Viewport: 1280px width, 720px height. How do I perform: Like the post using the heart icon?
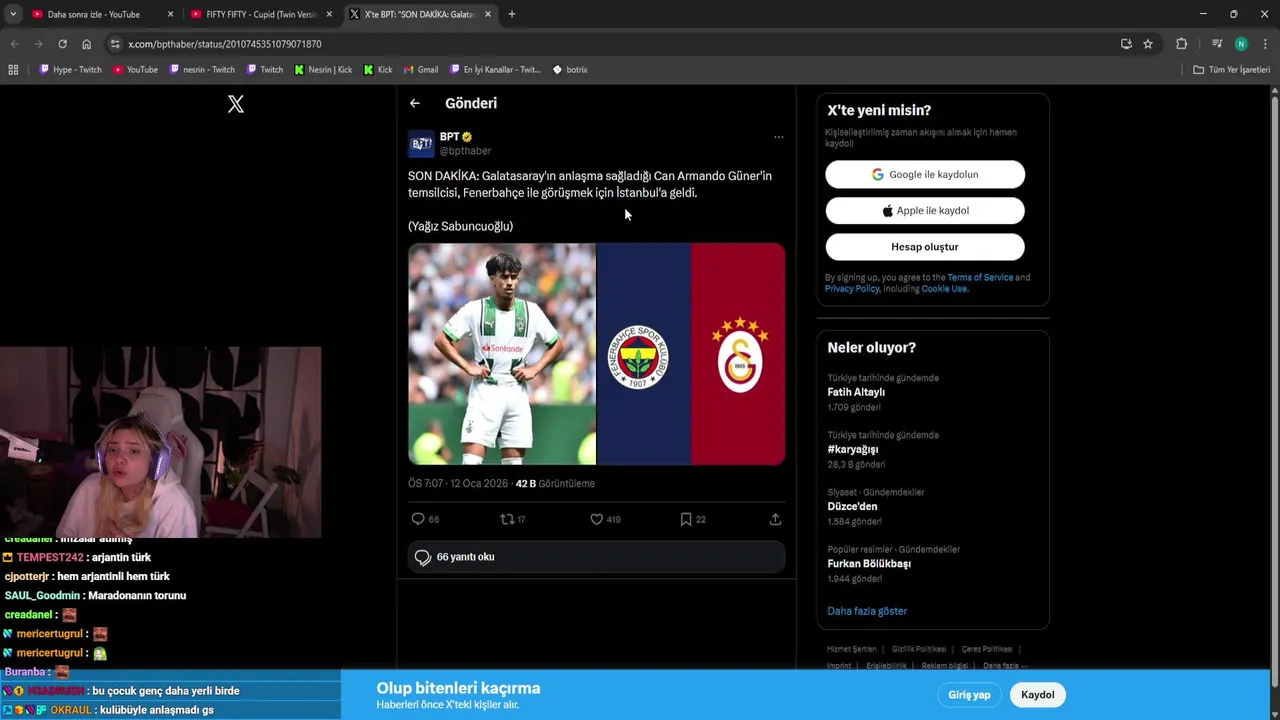pos(596,519)
